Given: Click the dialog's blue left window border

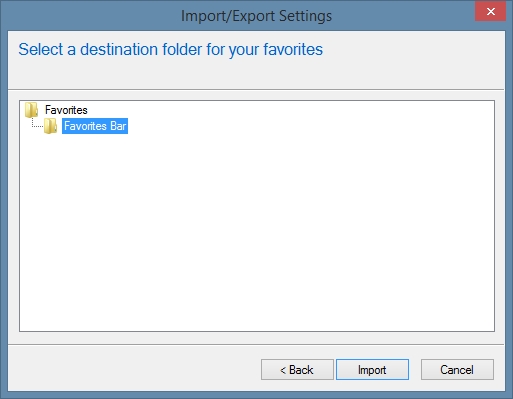Looking at the screenshot, I should [4, 213].
